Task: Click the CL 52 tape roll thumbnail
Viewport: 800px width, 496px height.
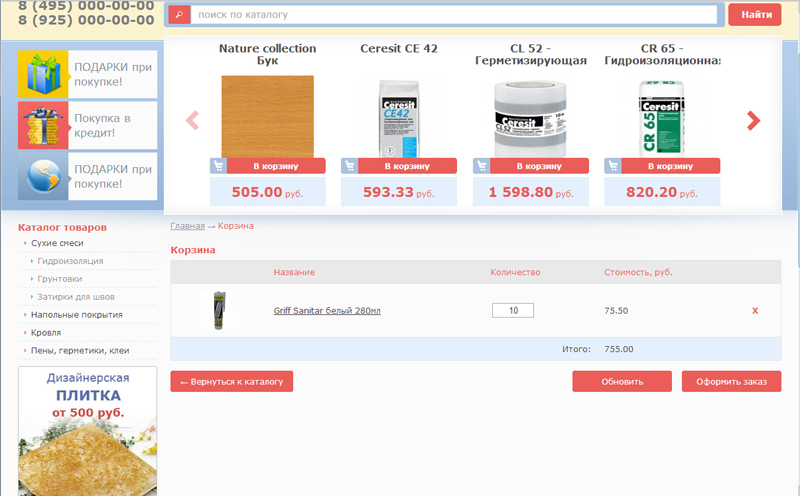Action: [x=531, y=119]
